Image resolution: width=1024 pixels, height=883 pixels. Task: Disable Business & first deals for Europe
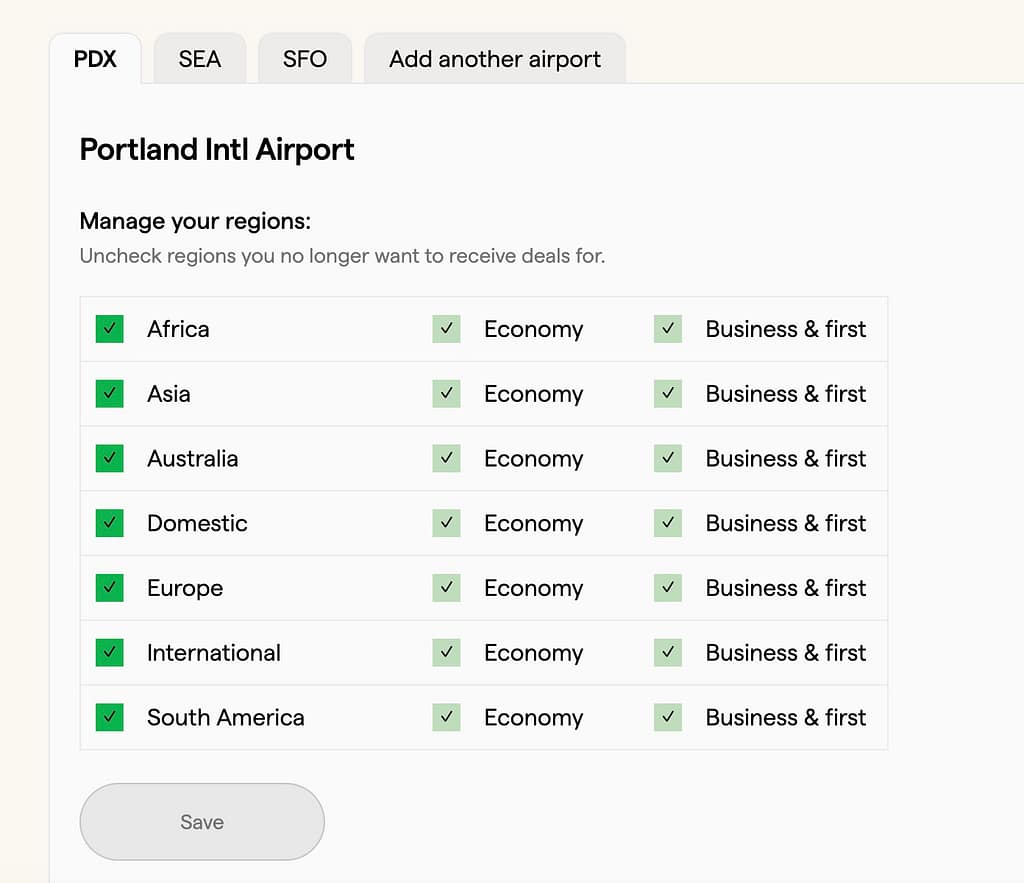[x=667, y=588]
